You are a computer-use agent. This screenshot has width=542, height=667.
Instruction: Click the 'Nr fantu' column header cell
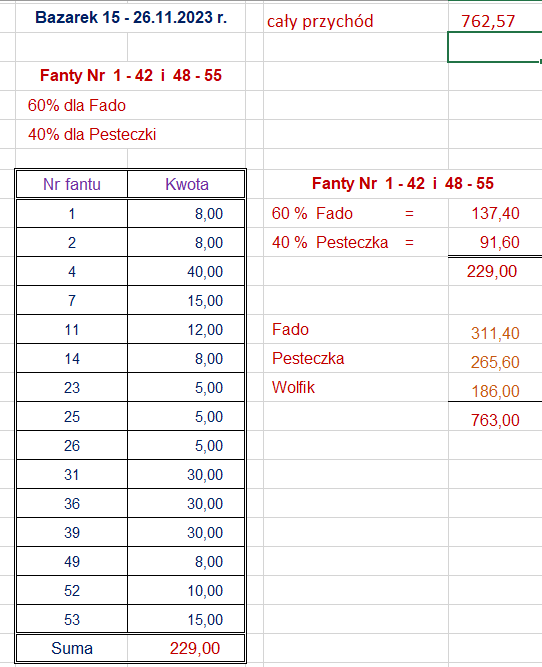72,184
